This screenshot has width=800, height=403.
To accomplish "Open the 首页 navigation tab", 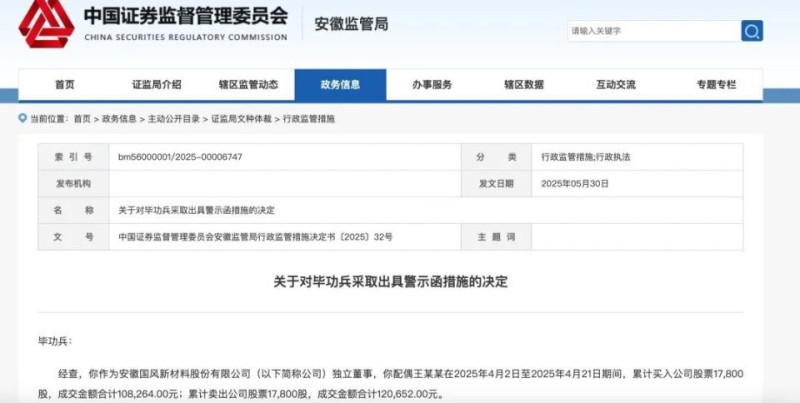I will point(65,85).
